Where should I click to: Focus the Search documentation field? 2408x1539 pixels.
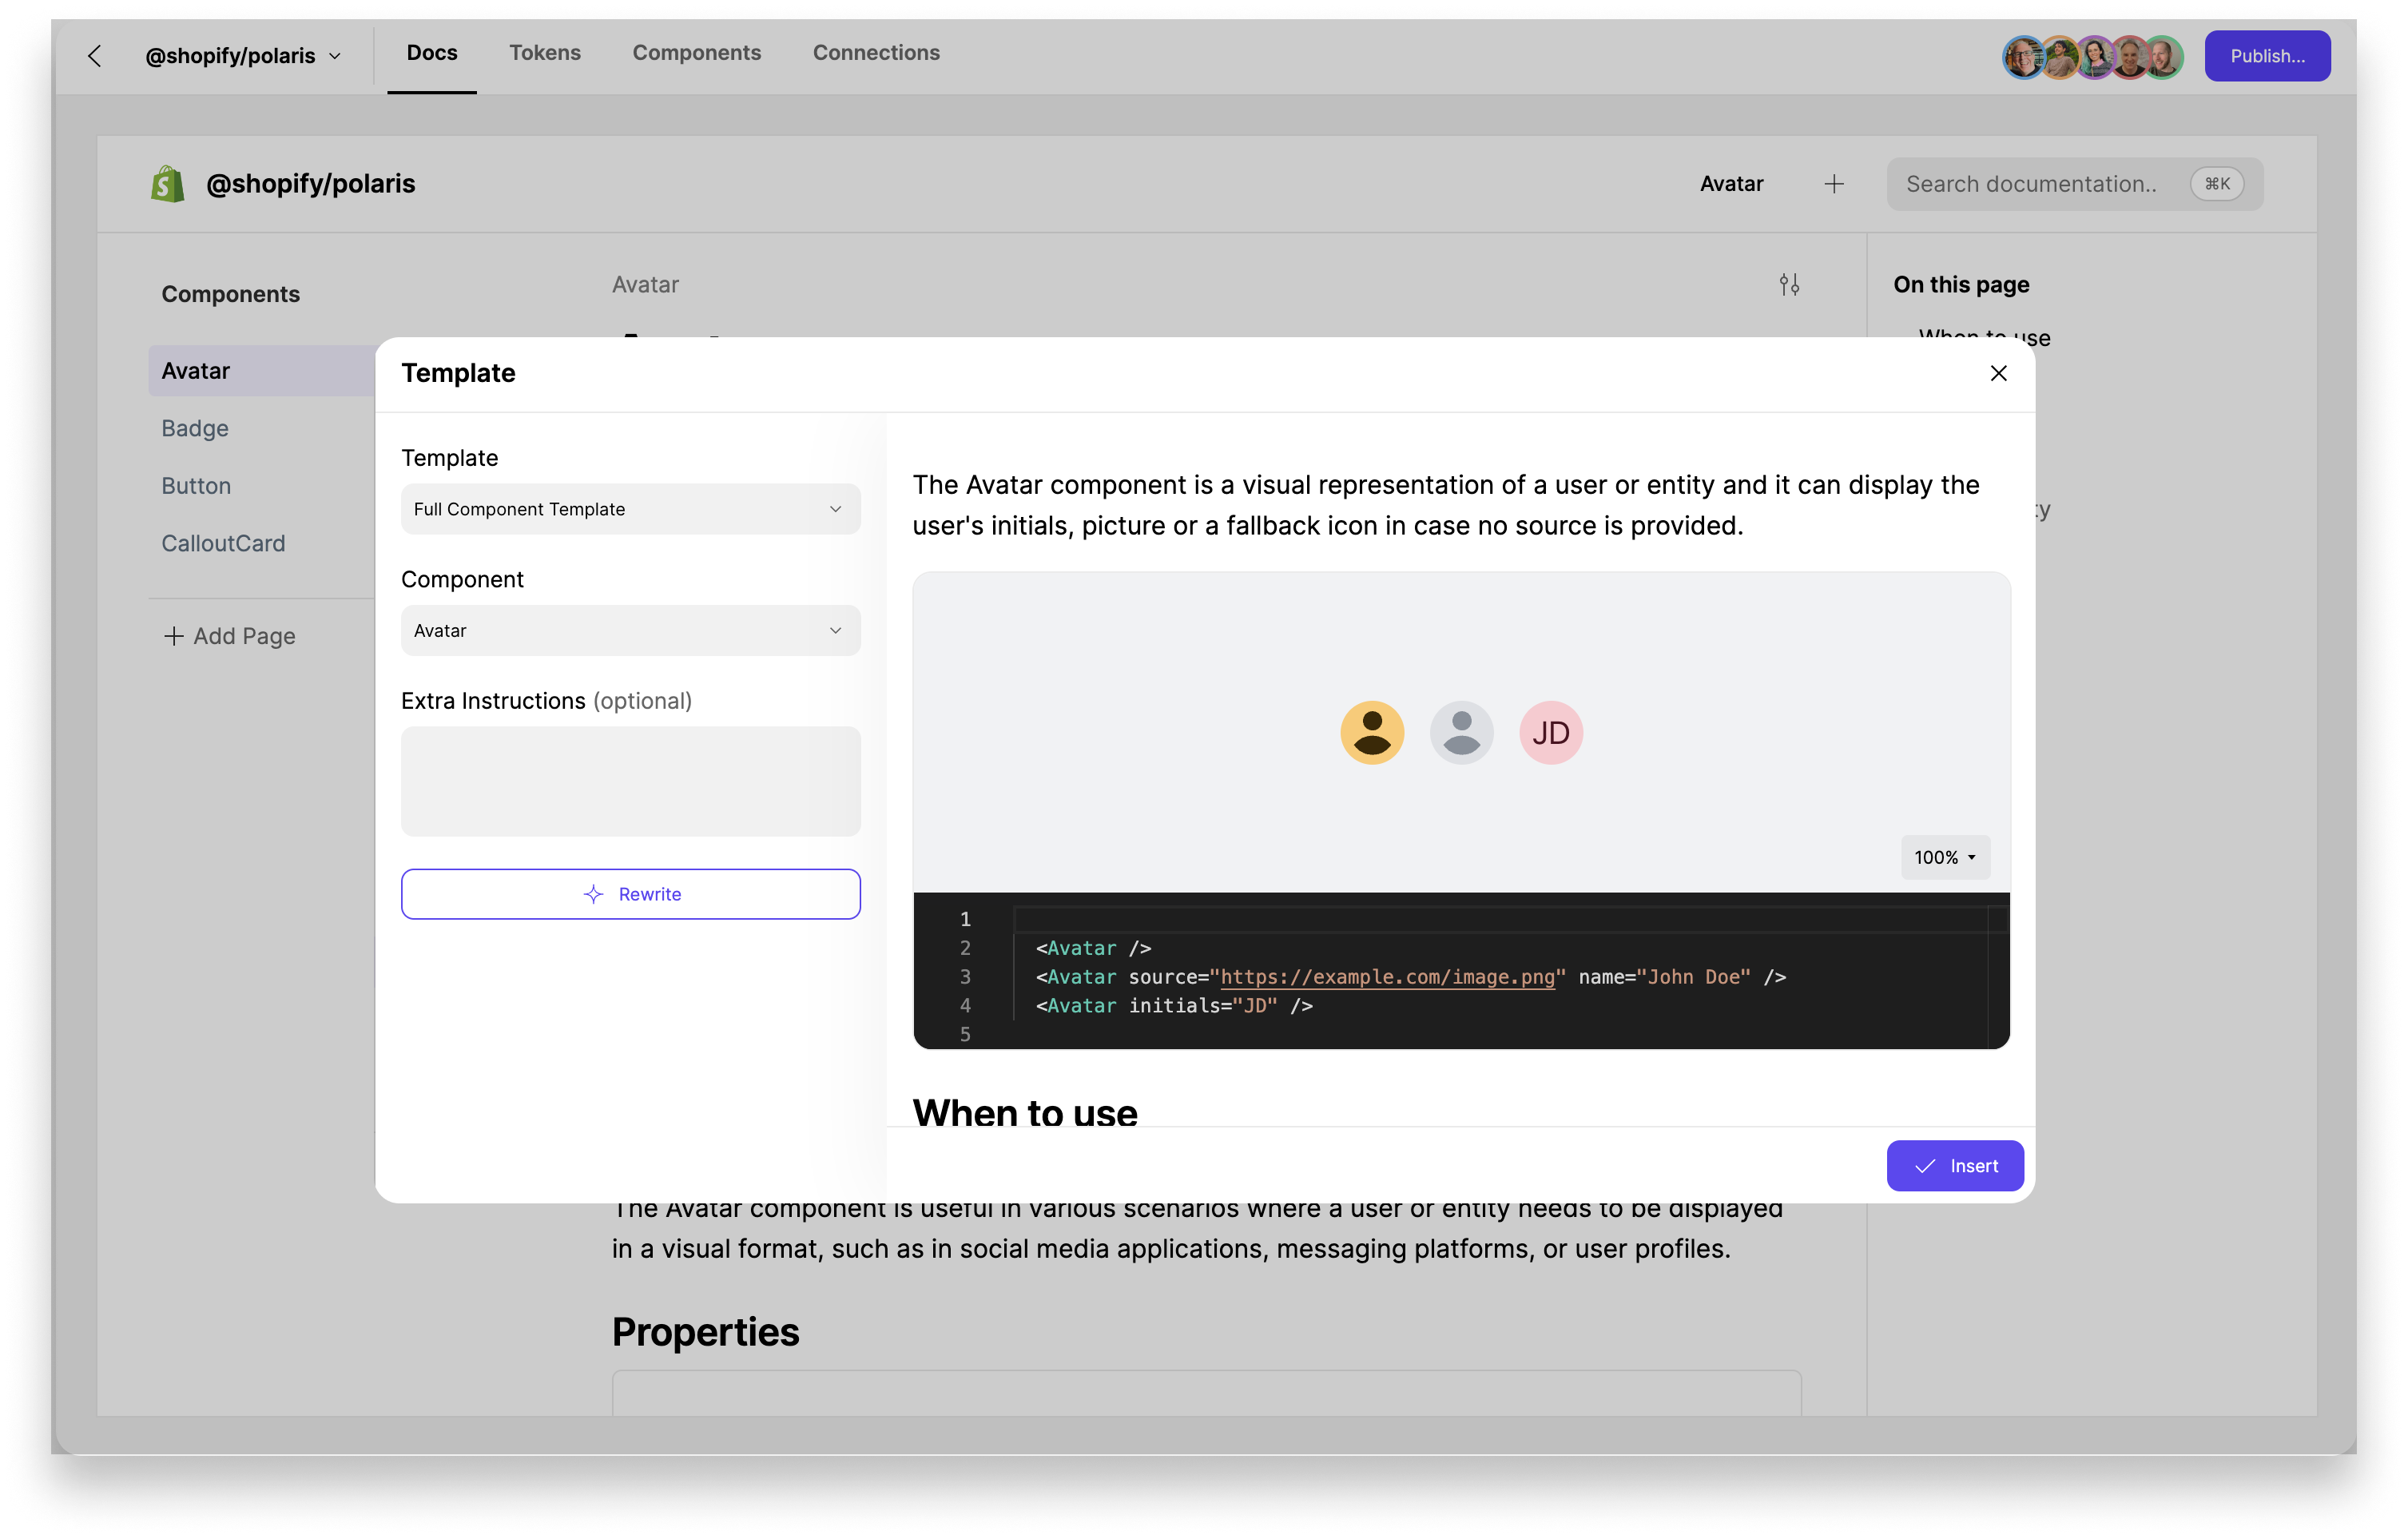[x=2075, y=184]
